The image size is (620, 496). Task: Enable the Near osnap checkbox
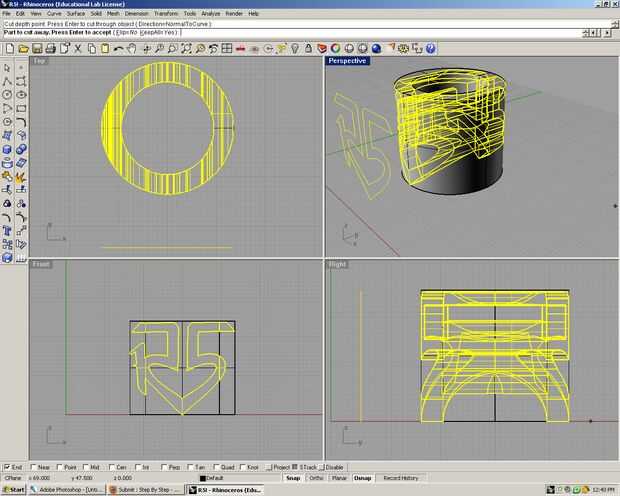(x=35, y=466)
